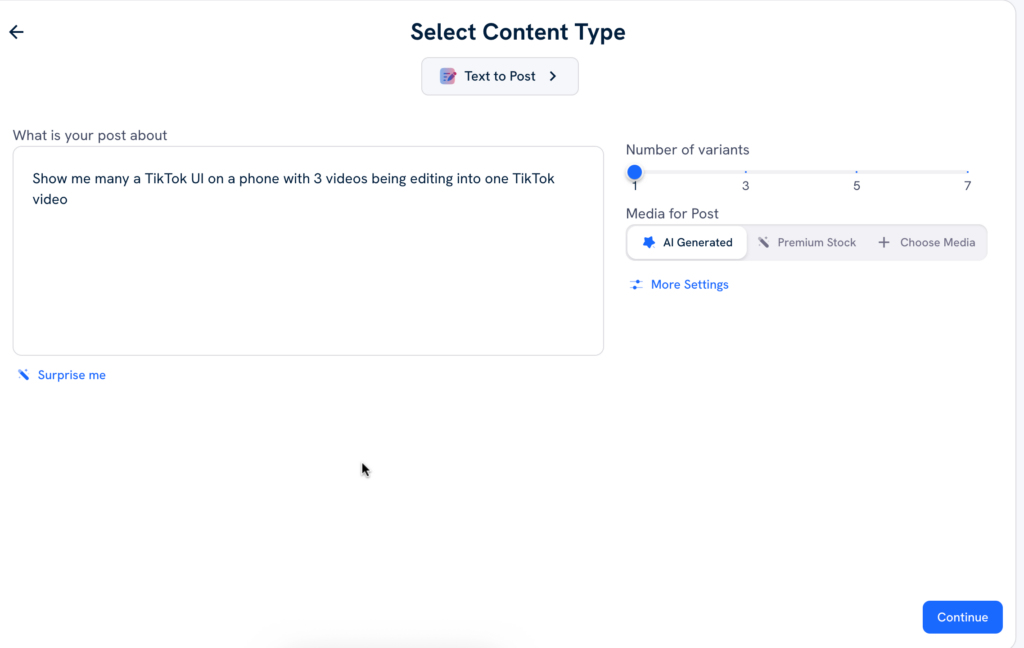The height and width of the screenshot is (648, 1024).
Task: Expand More Settings
Action: (x=689, y=285)
